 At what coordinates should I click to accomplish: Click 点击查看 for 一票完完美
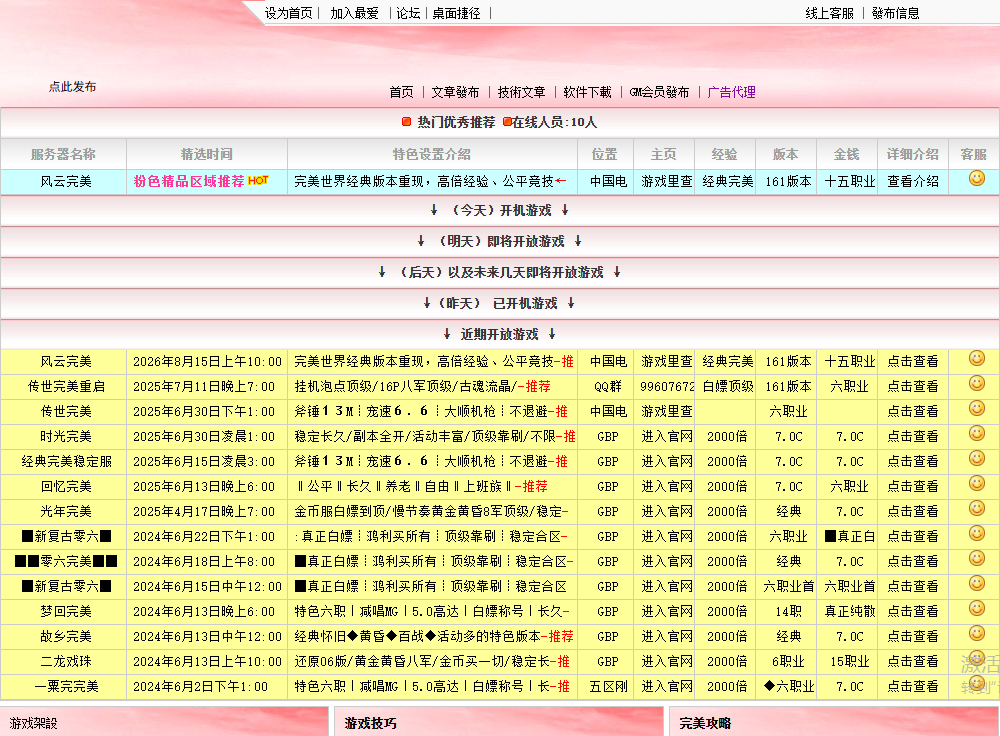click(913, 687)
